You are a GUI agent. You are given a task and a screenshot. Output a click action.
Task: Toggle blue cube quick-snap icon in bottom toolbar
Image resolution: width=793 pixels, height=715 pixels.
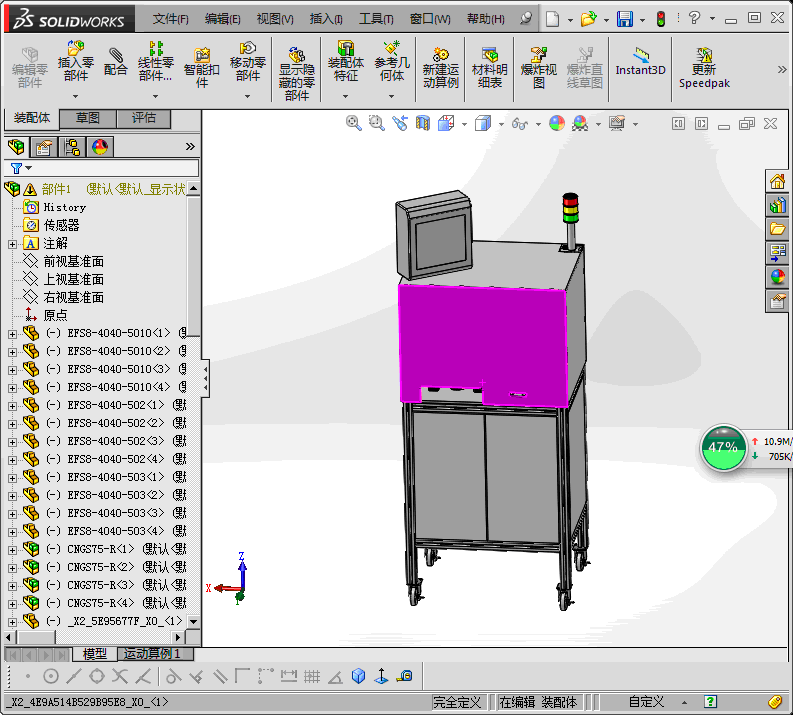click(x=358, y=676)
